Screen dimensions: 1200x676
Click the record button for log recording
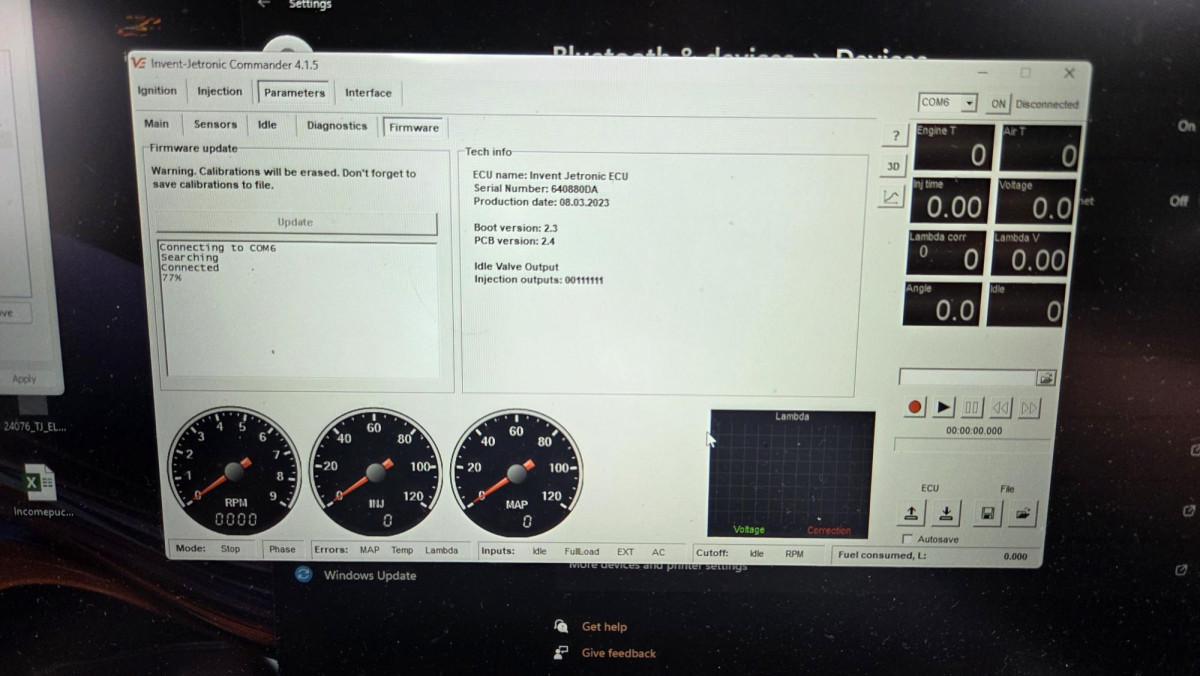pyautogui.click(x=914, y=407)
